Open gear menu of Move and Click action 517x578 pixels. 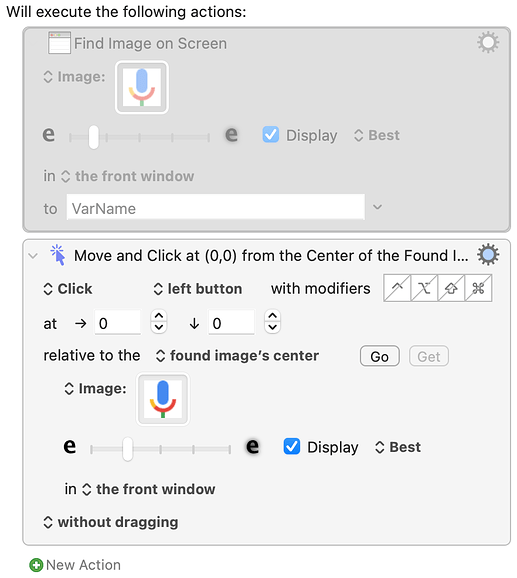click(x=488, y=255)
